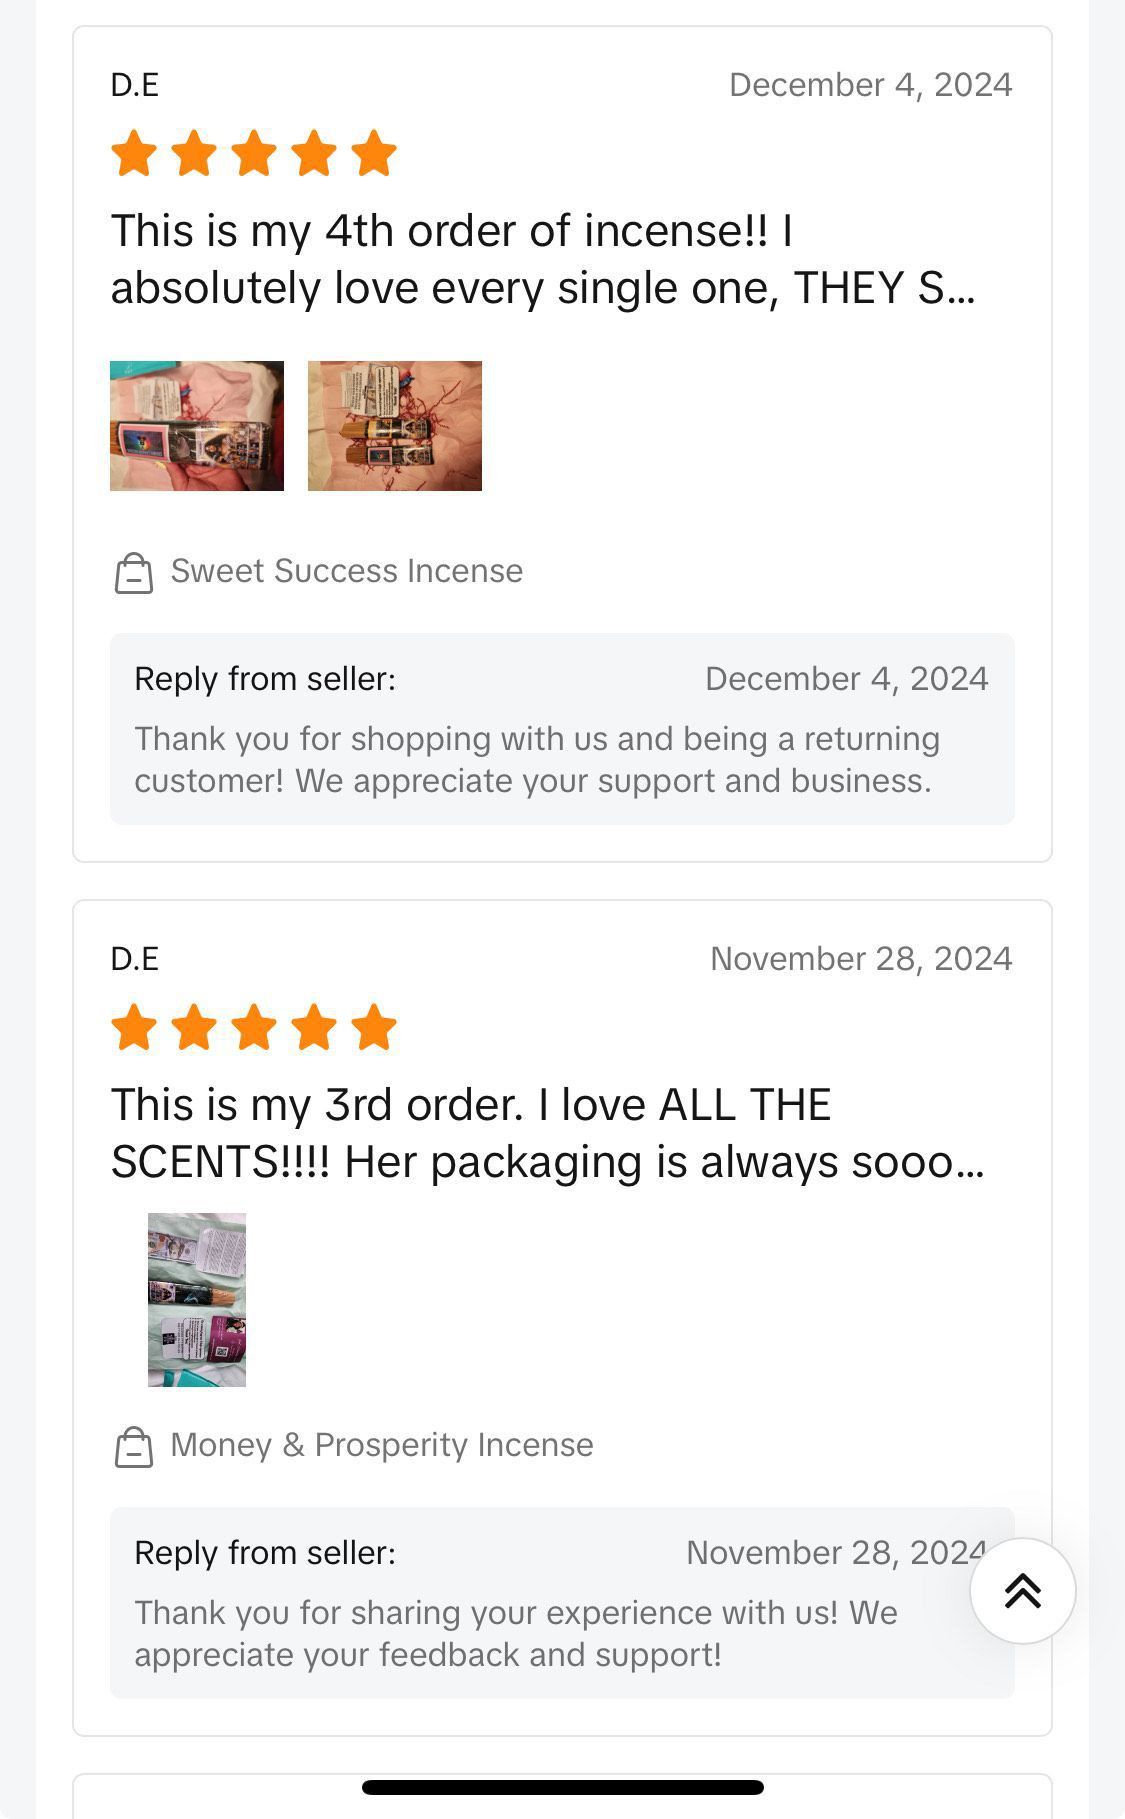Tap the home indicator bar at screen bottom
1125x1819 pixels.
(563, 1787)
